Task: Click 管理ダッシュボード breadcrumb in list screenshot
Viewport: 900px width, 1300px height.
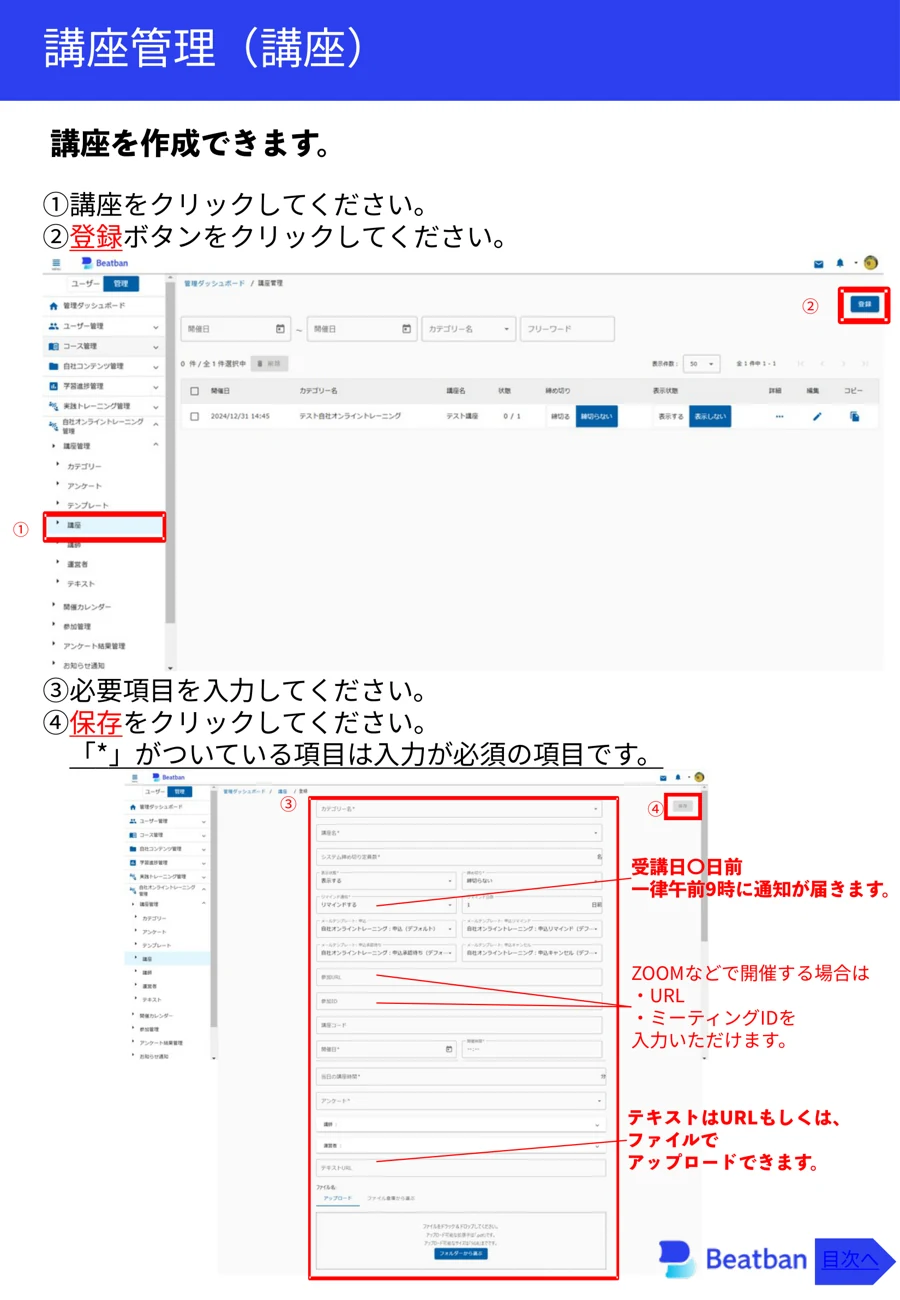Action: click(x=213, y=283)
